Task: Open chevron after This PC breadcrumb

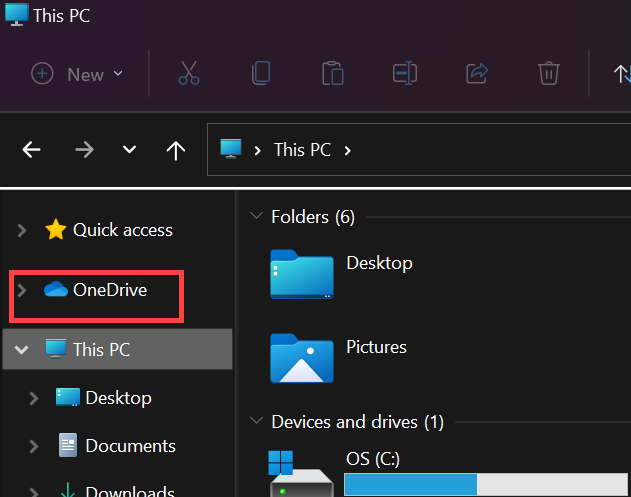Action: click(x=348, y=151)
